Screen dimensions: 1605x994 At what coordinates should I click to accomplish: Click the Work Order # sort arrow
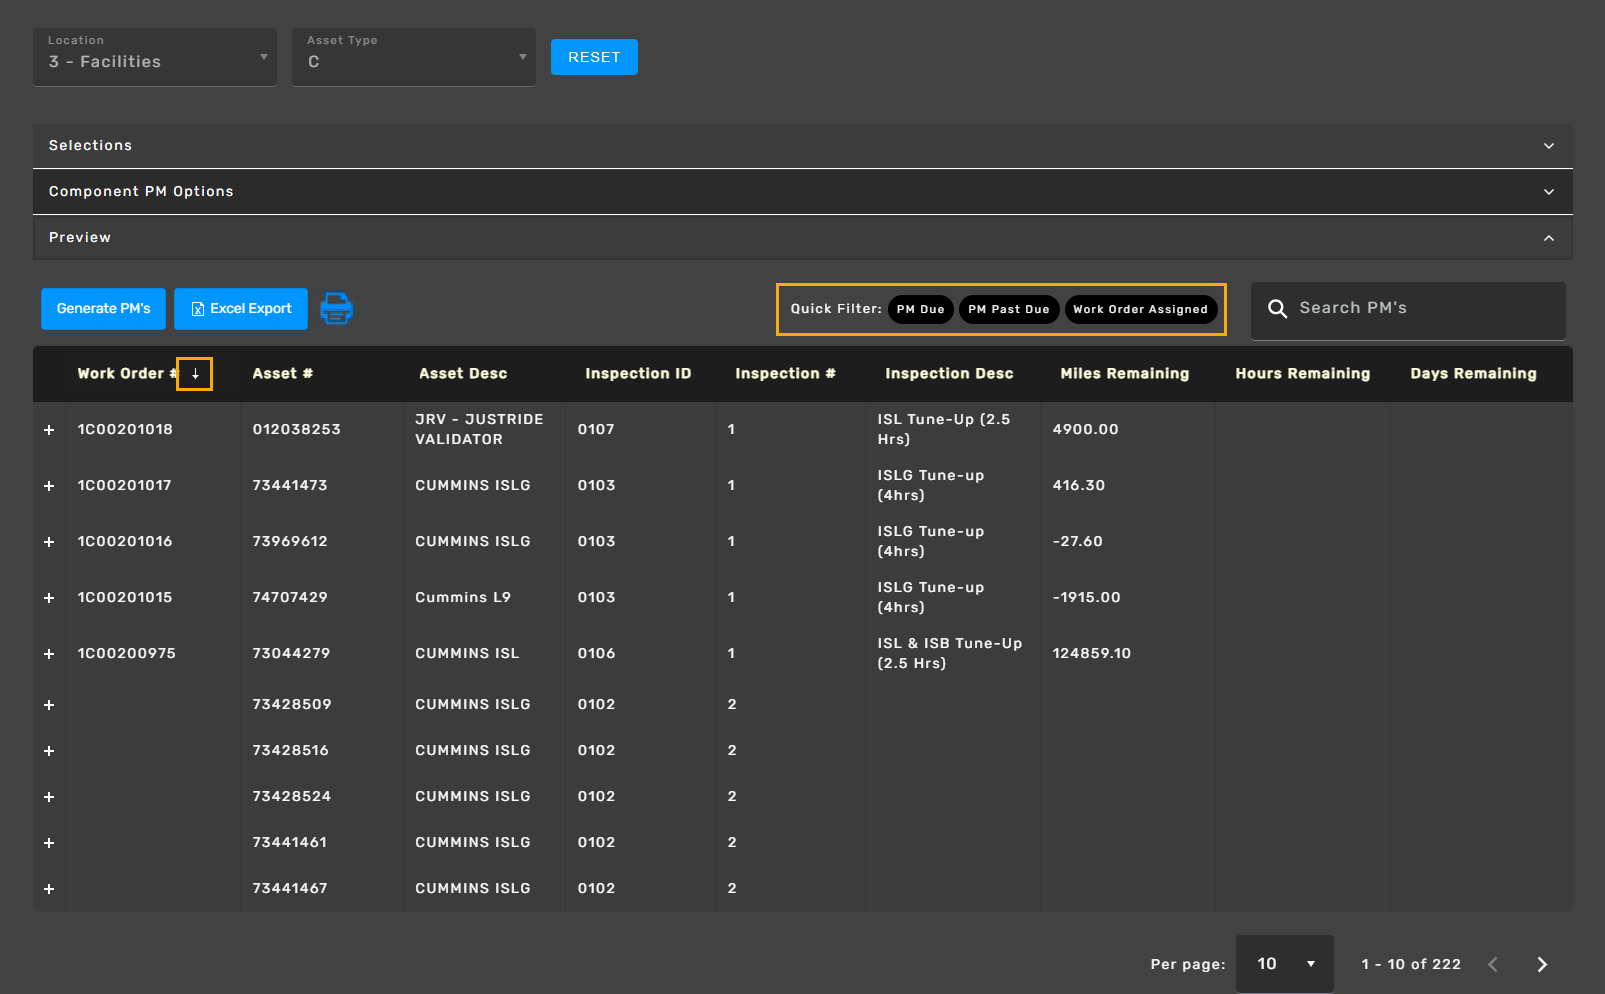(x=195, y=374)
